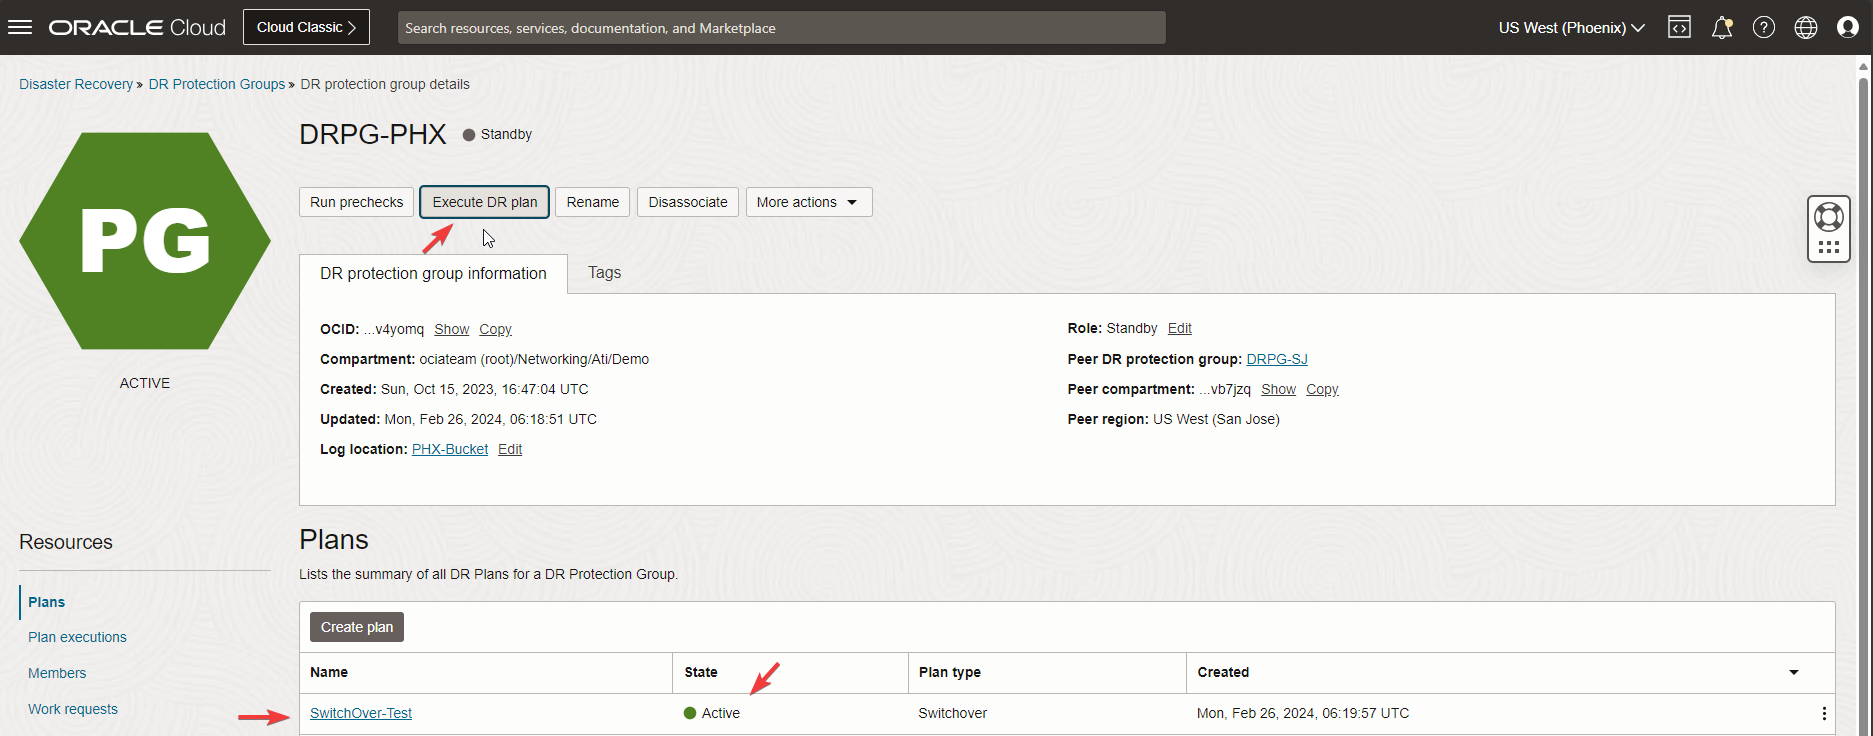Open the Help question mark icon

[x=1764, y=27]
